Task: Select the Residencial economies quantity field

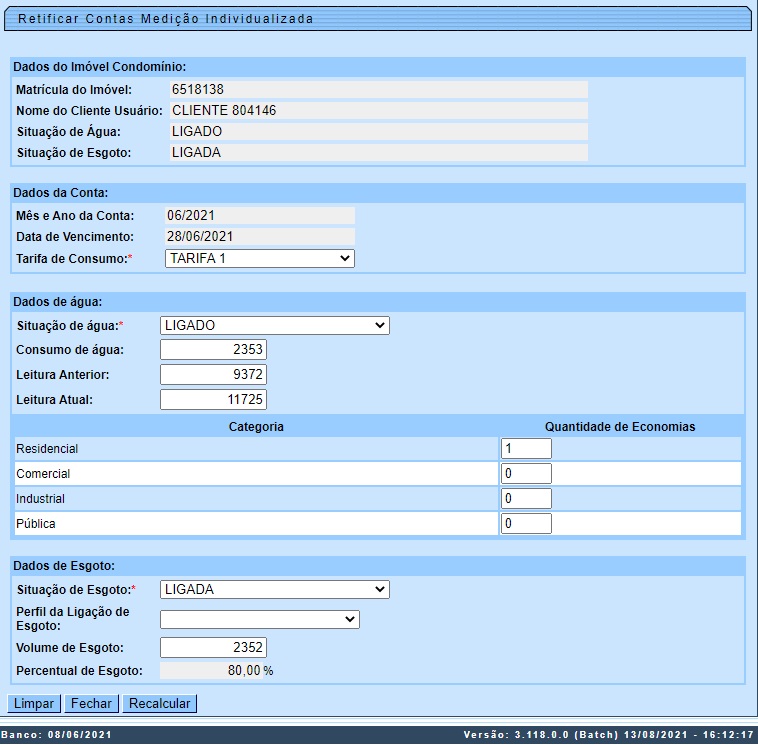Action: coord(526,448)
